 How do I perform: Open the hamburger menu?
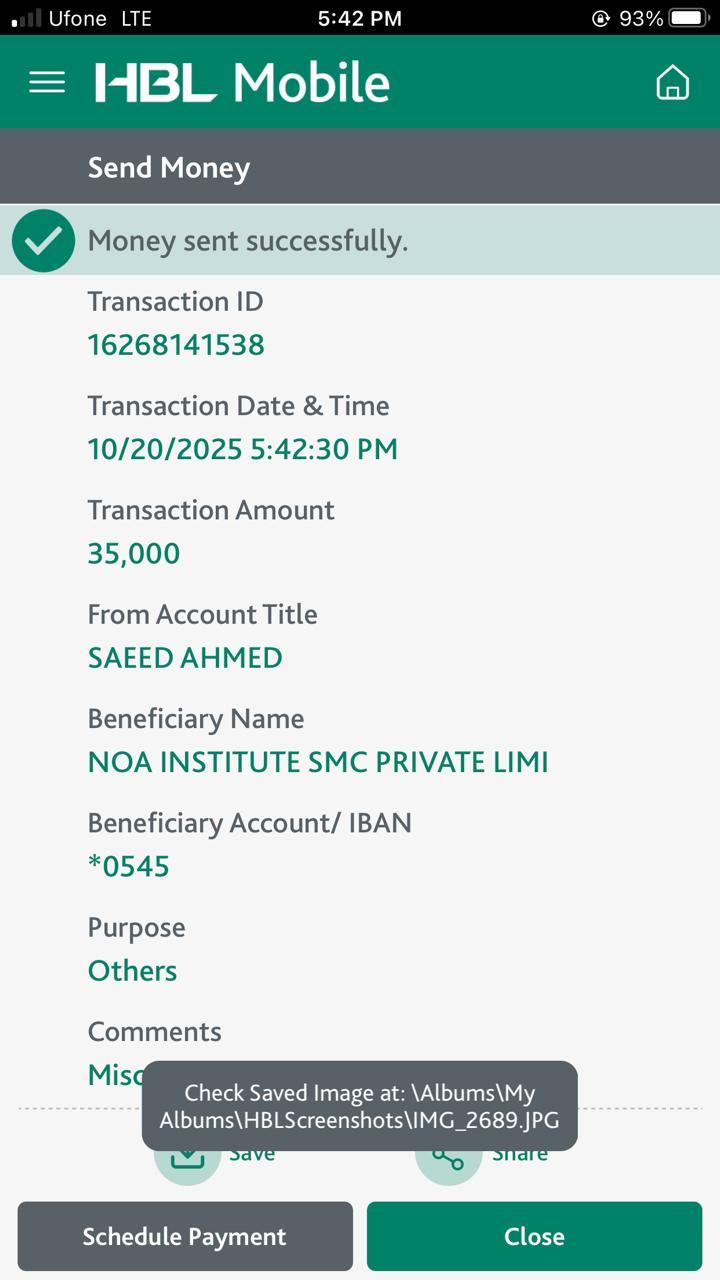(x=47, y=82)
